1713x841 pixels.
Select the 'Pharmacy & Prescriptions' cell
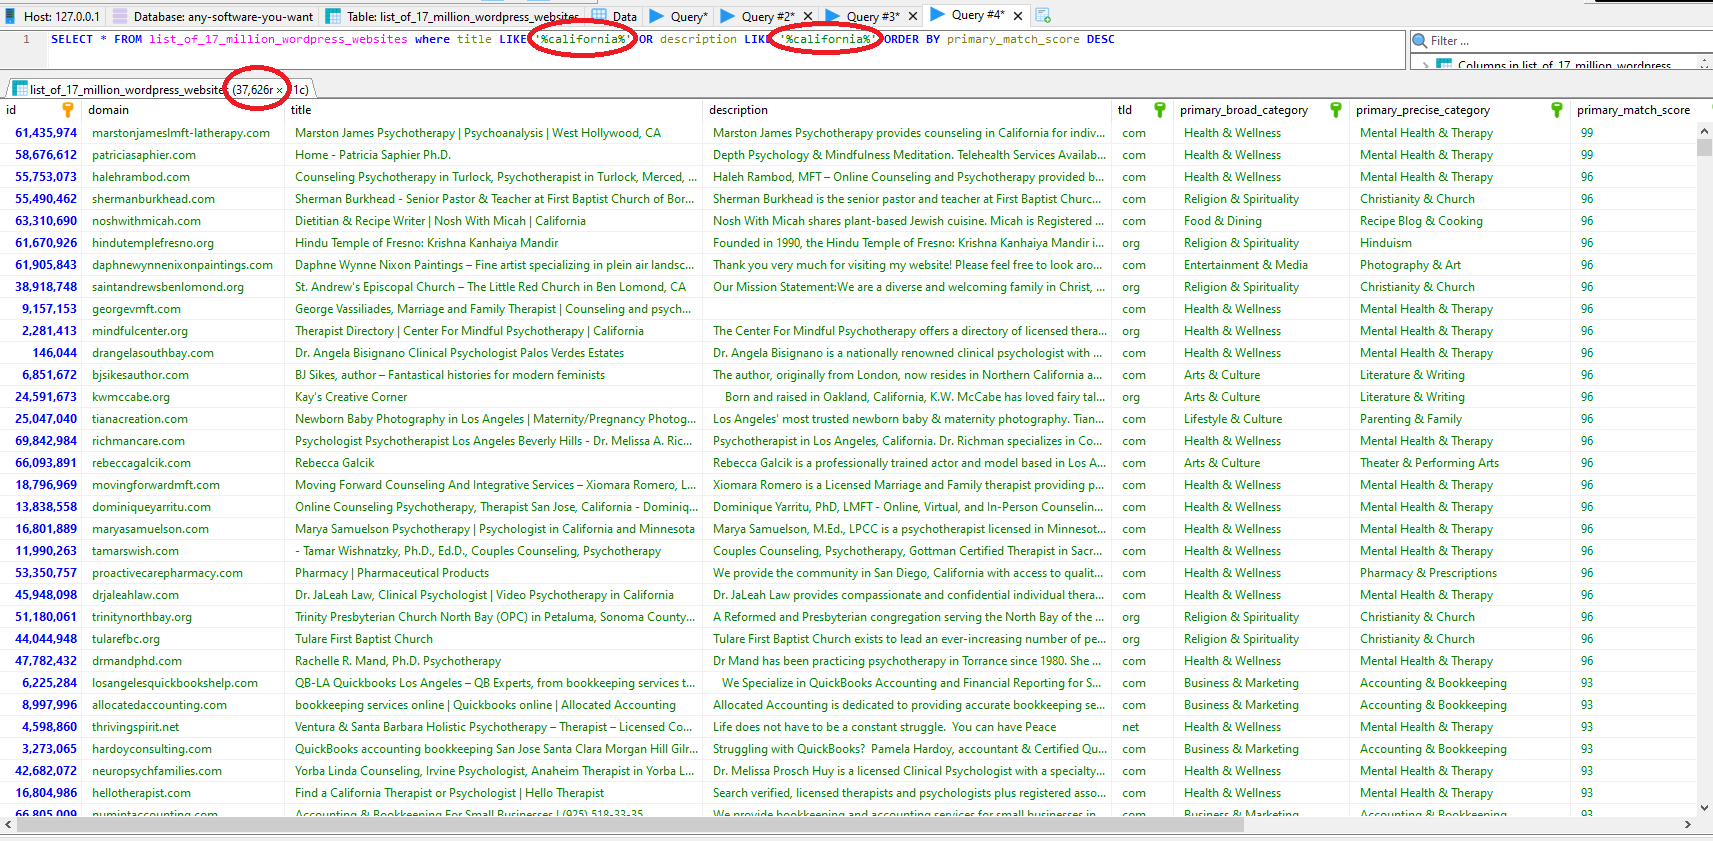click(1428, 573)
